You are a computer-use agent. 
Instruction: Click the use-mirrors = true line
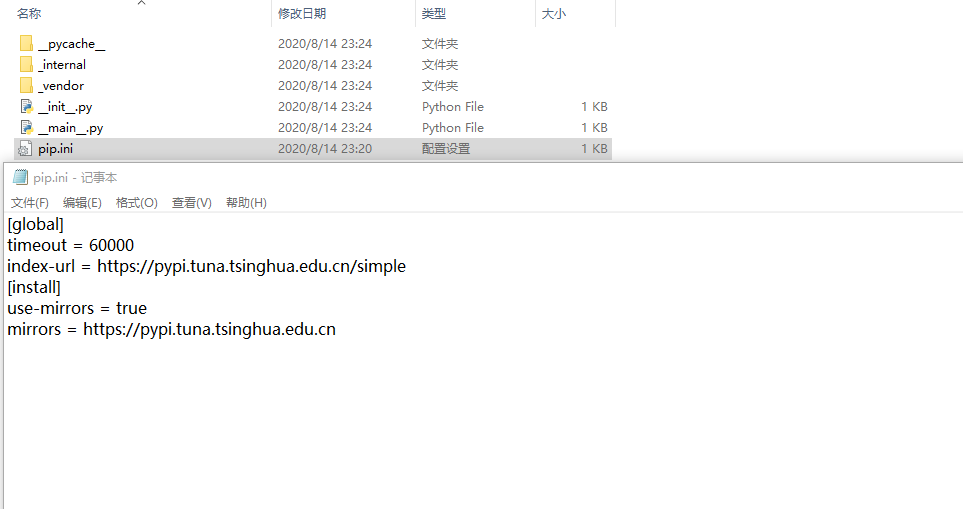coord(77,308)
